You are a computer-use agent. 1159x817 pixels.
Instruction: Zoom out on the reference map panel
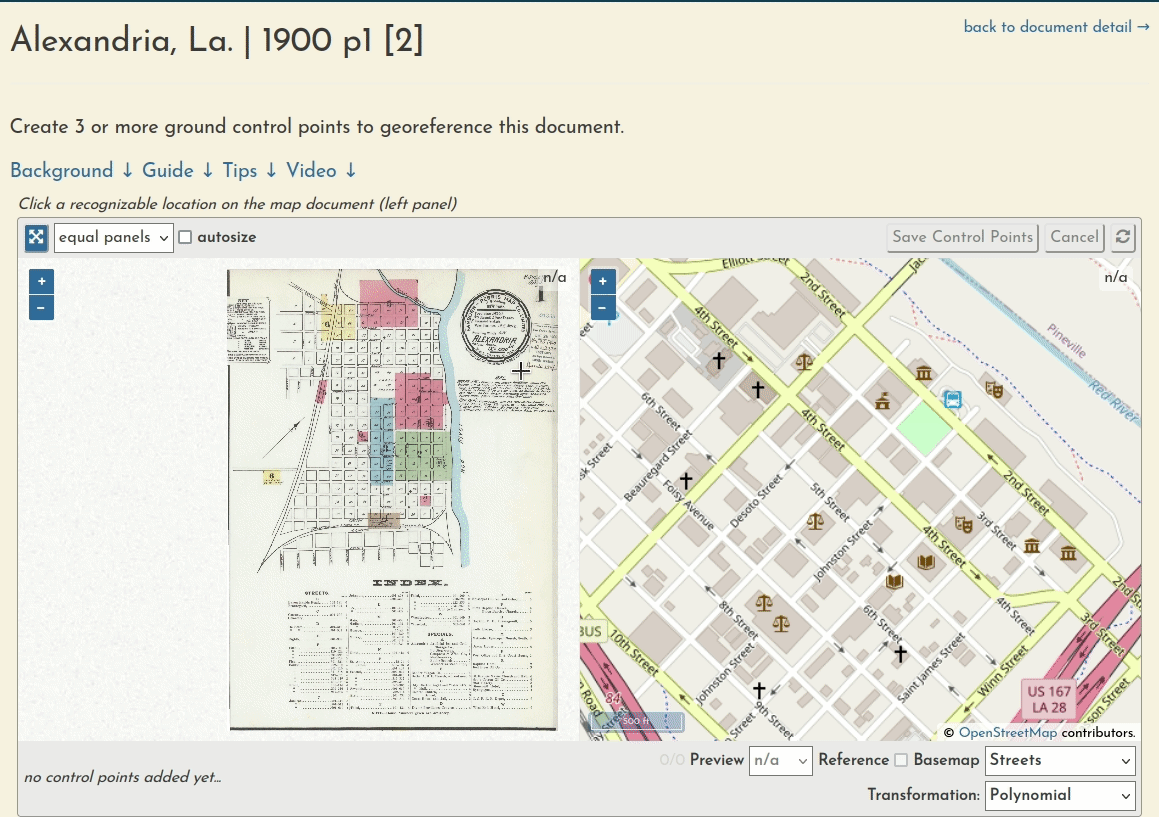603,307
